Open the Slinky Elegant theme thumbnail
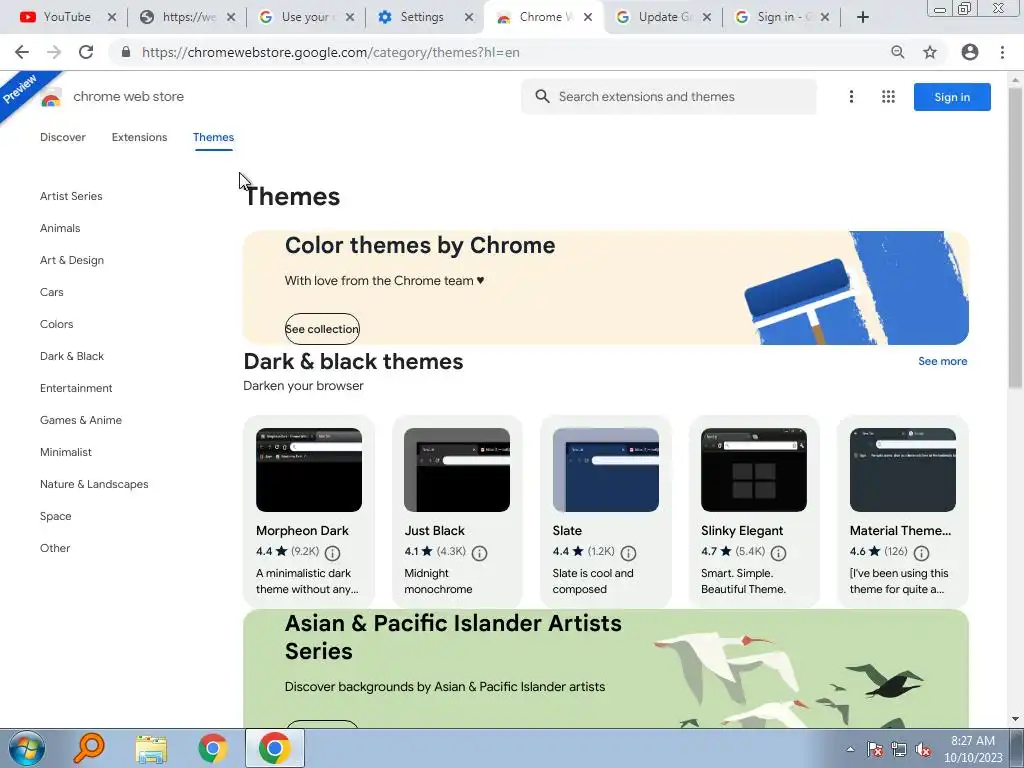1024x768 pixels. [x=754, y=470]
